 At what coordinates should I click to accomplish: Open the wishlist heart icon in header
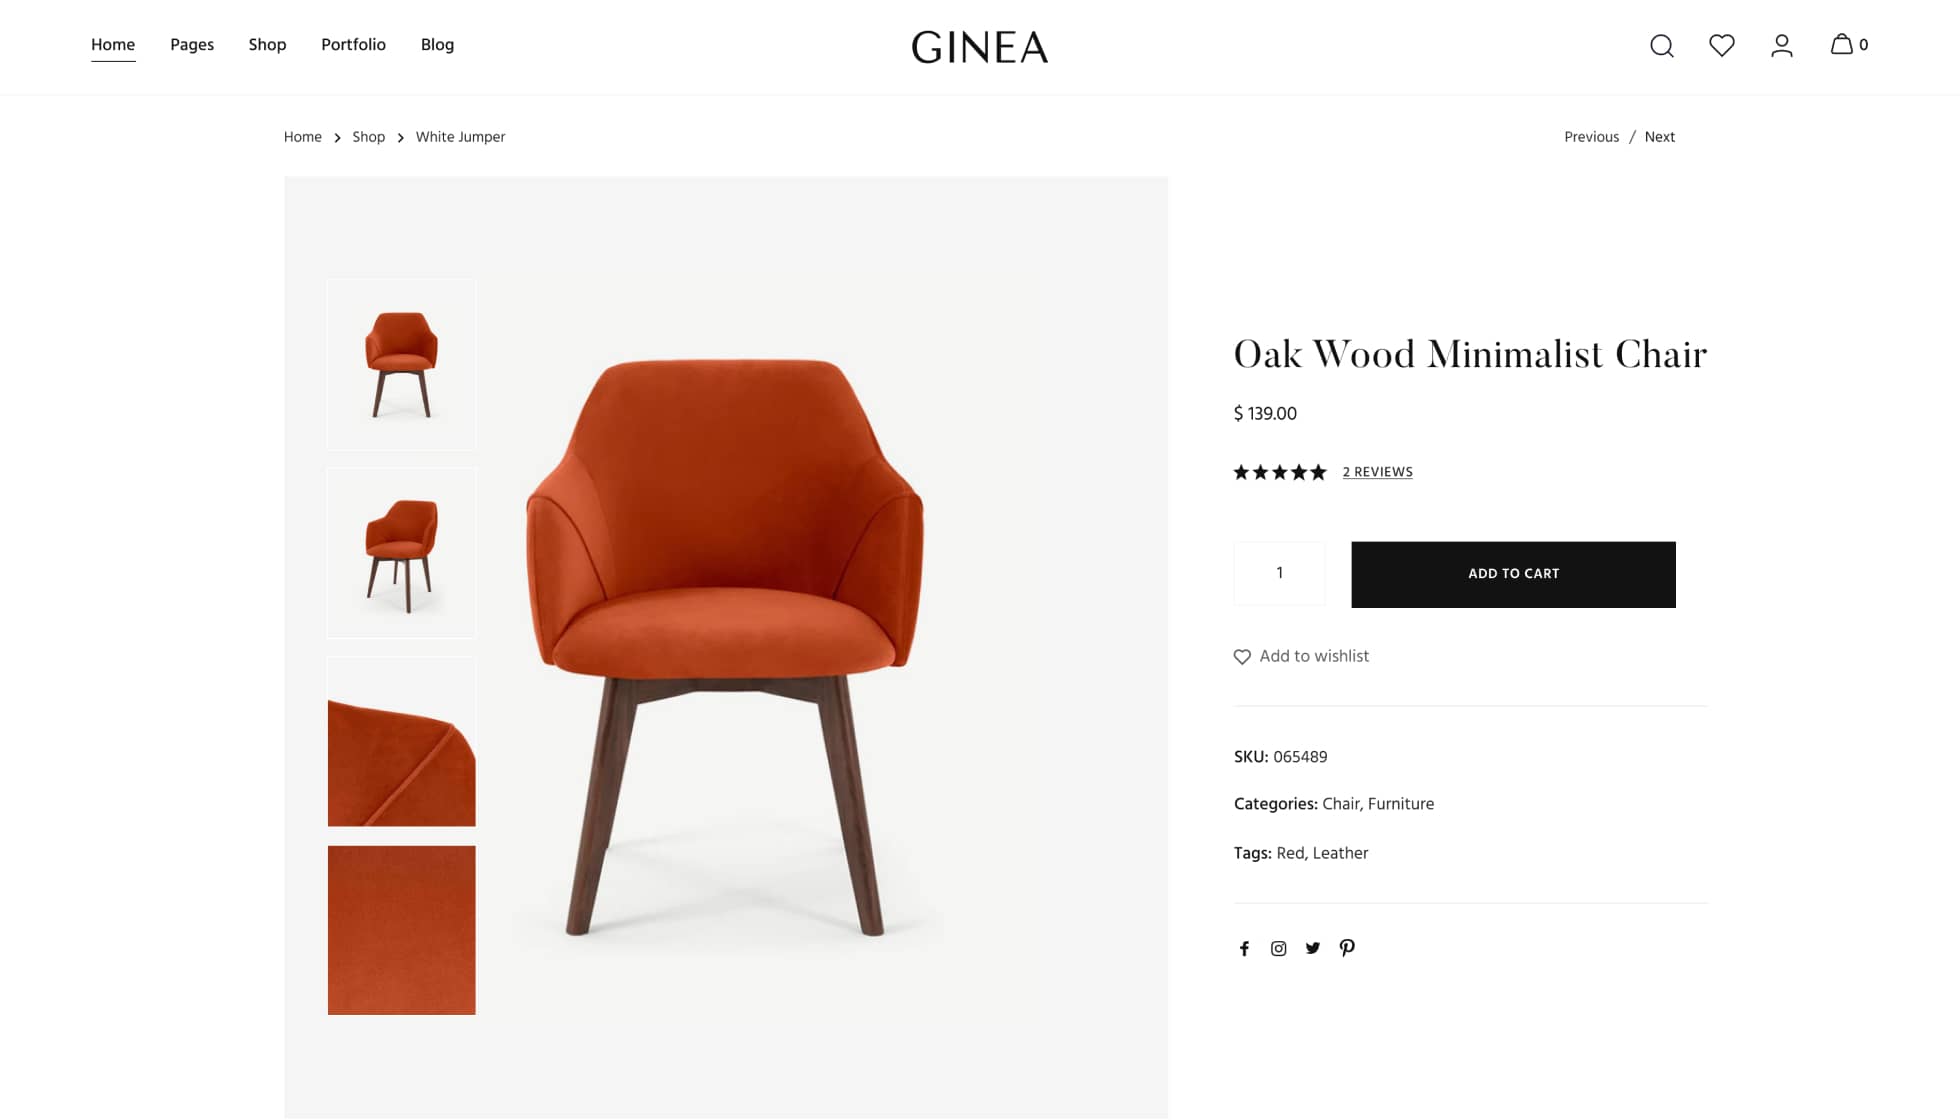coord(1721,45)
